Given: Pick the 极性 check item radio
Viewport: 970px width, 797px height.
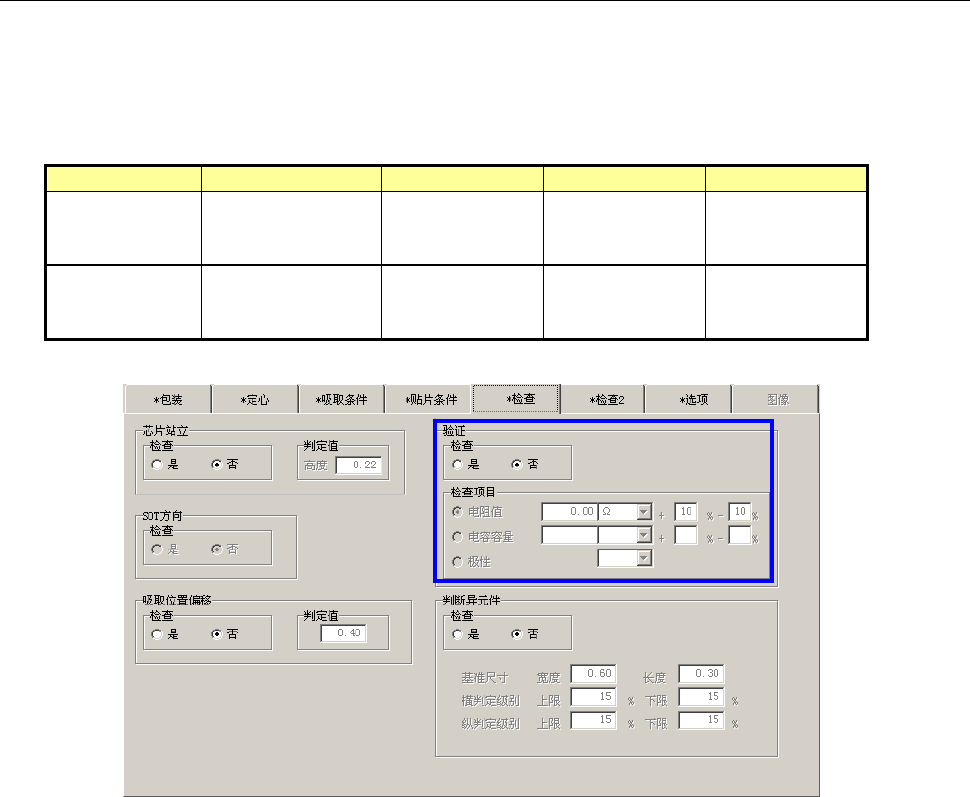Looking at the screenshot, I should (458, 562).
